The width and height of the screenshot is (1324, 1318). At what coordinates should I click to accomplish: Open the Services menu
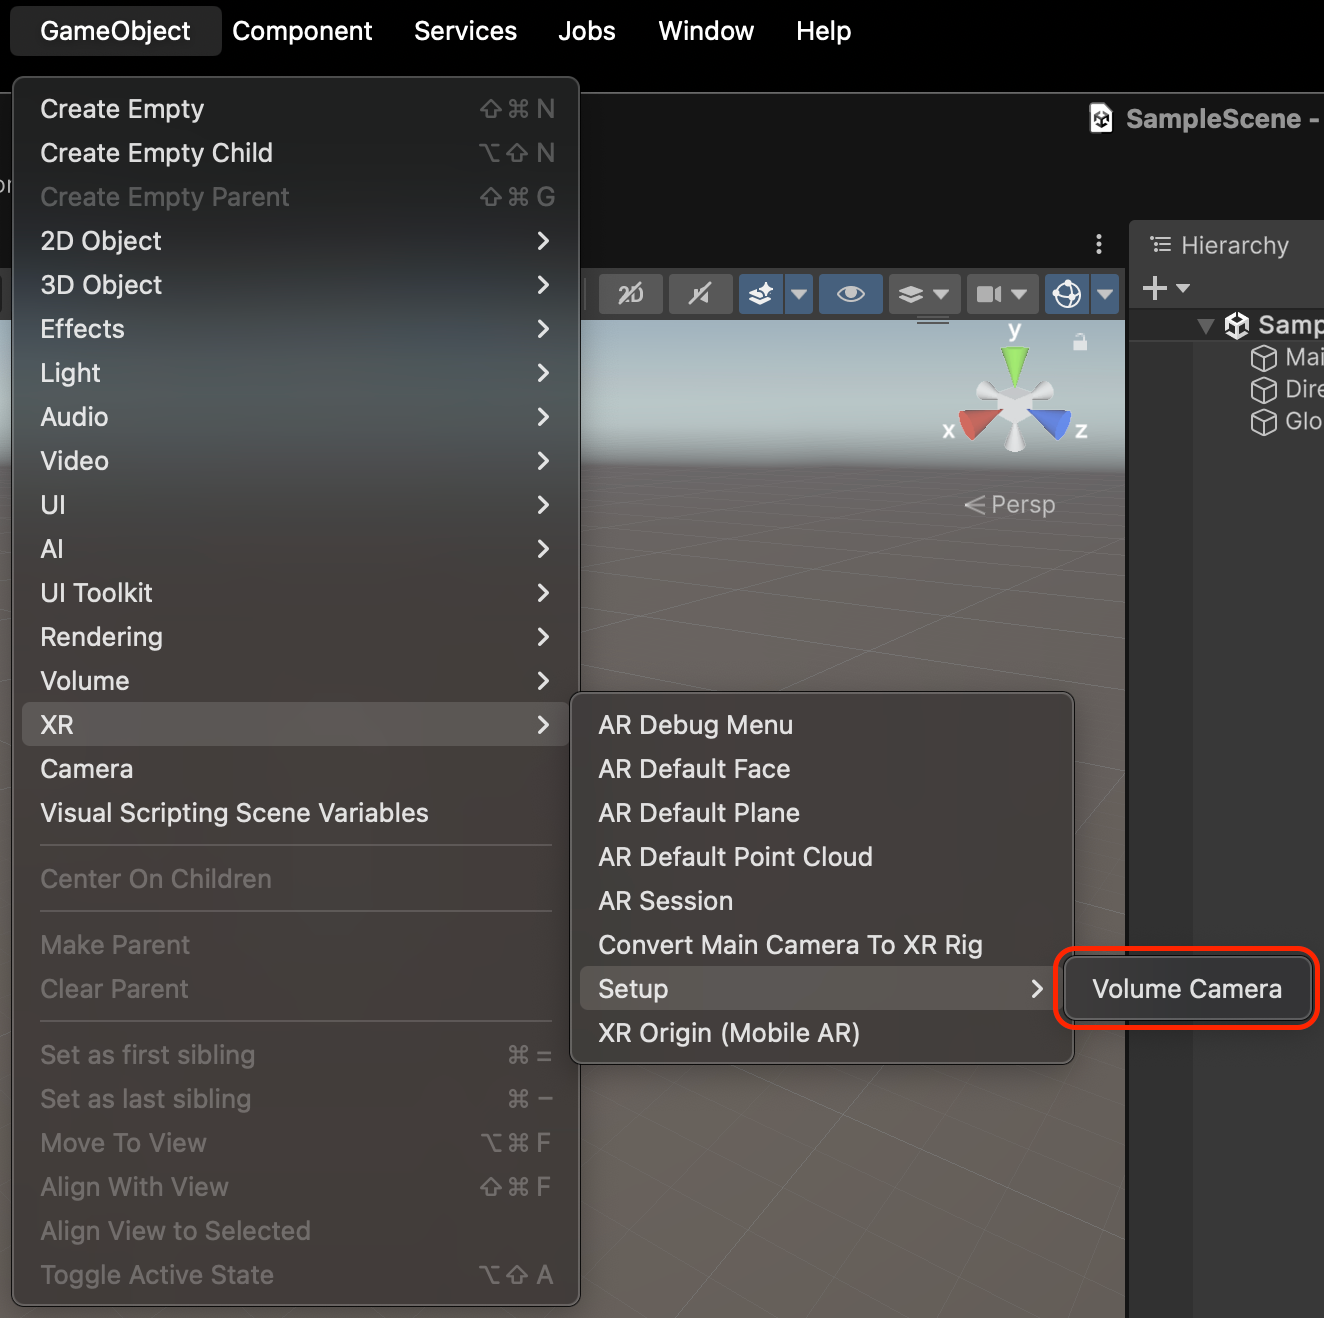pyautogui.click(x=465, y=31)
